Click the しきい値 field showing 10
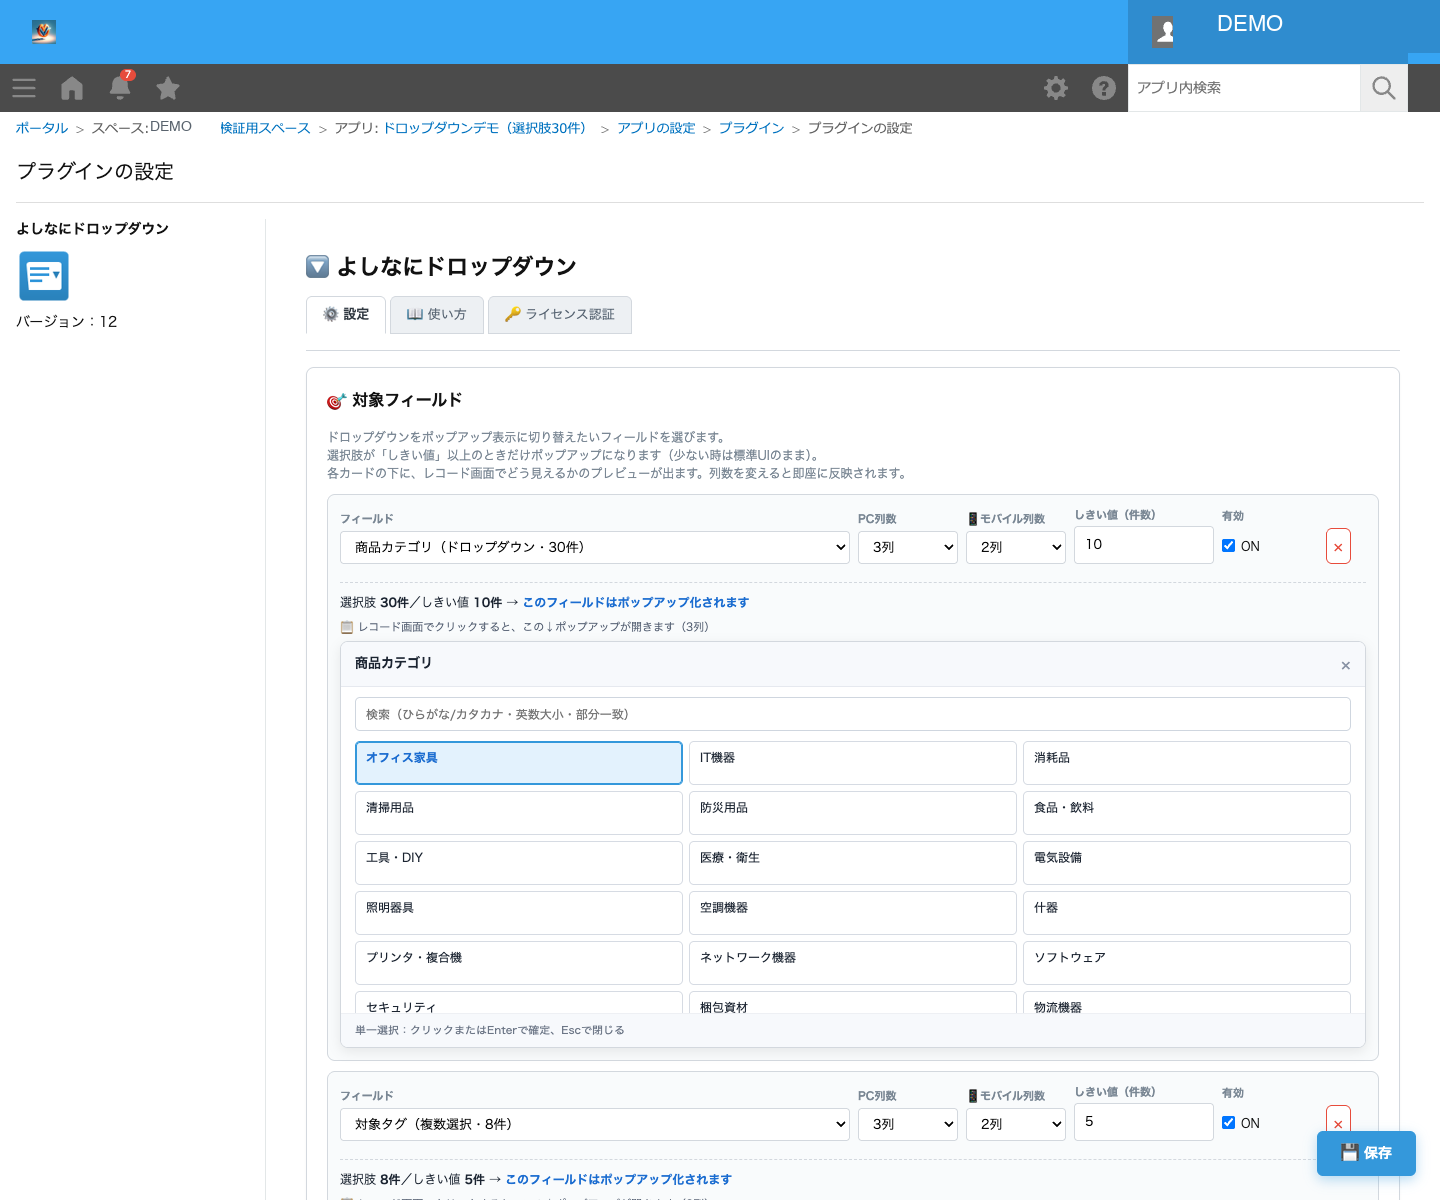 tap(1144, 545)
